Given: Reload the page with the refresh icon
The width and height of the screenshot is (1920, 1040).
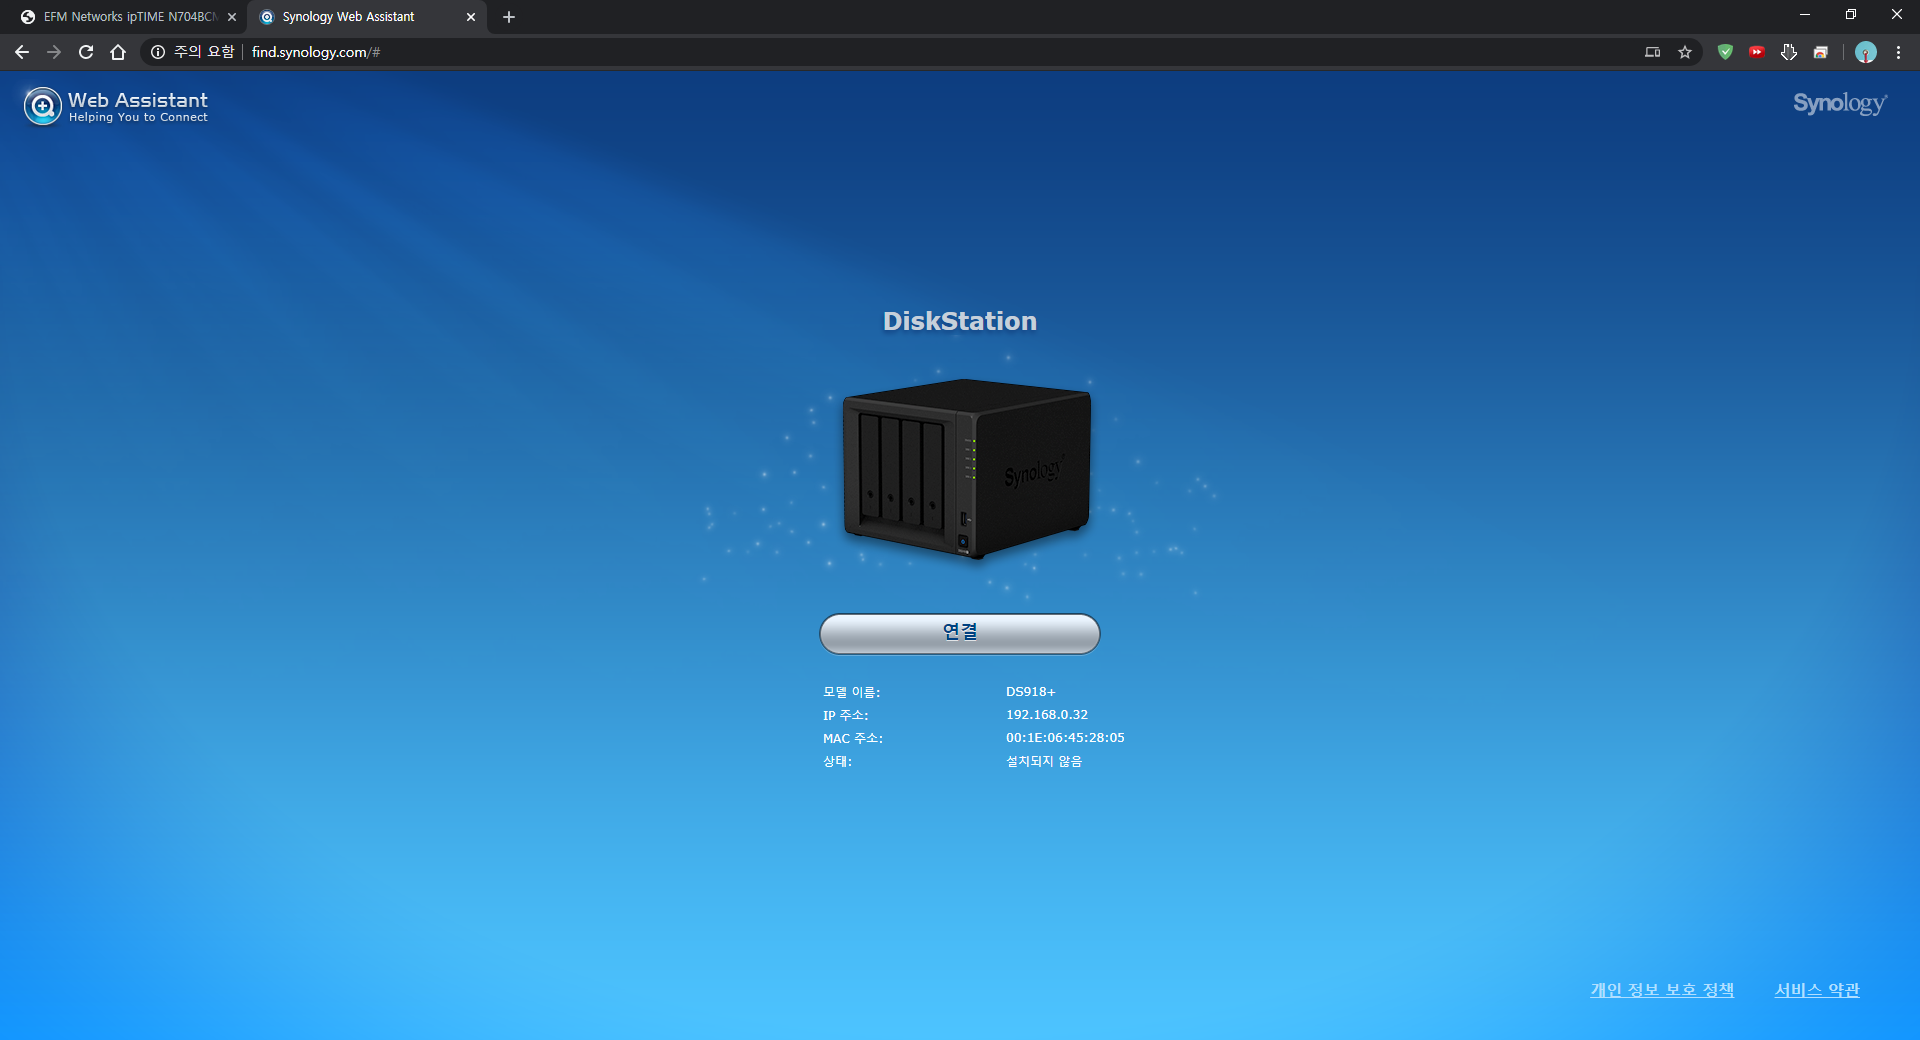Looking at the screenshot, I should tap(86, 52).
